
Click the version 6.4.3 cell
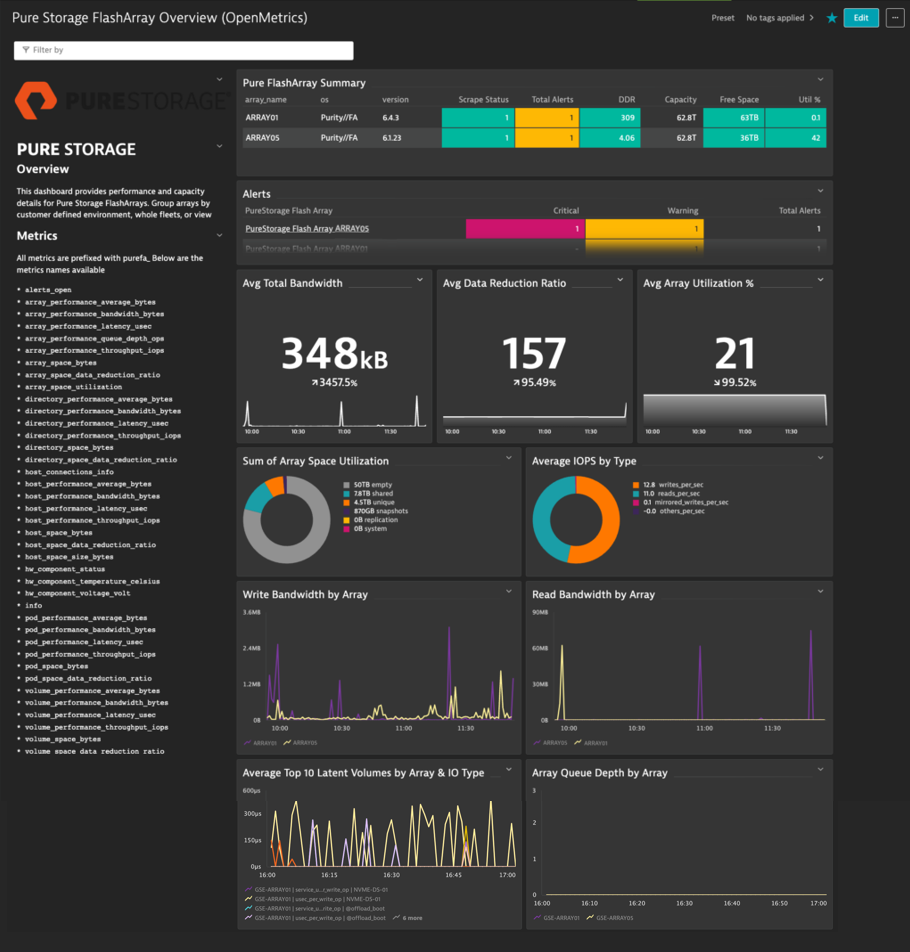coord(390,118)
